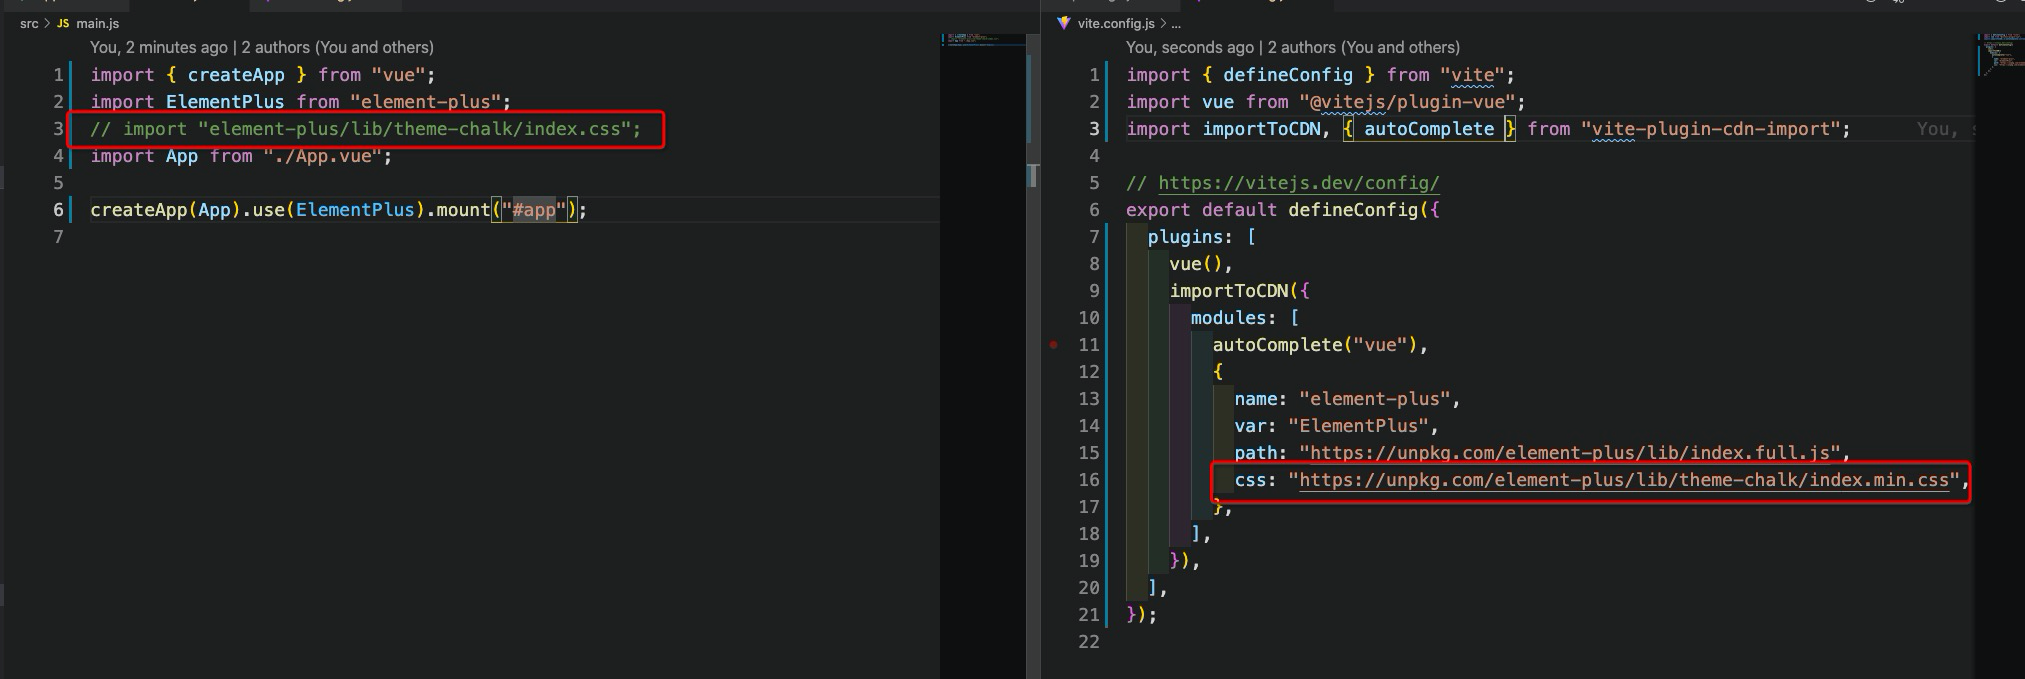Click the JS file icon in main.js breadcrumb
2025x679 pixels.
(63, 23)
